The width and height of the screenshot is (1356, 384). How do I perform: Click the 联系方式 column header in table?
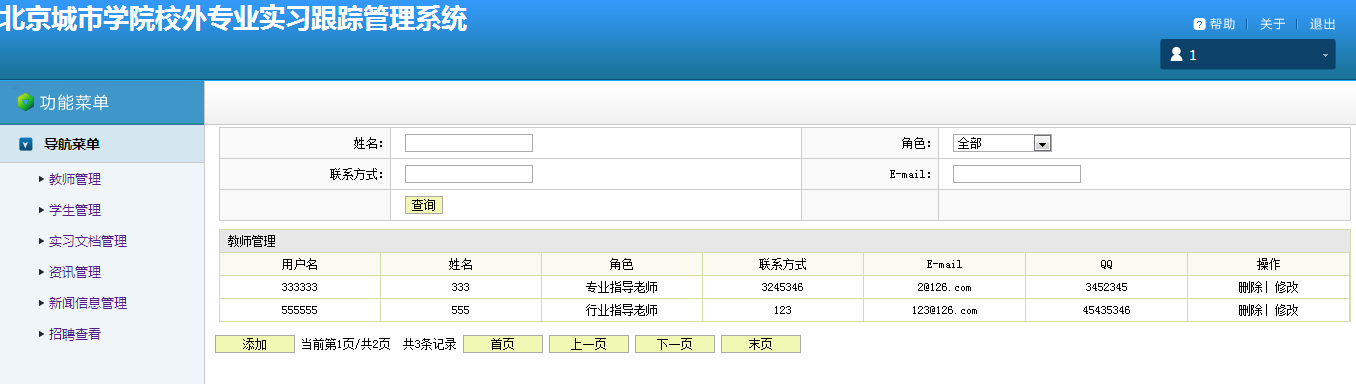pyautogui.click(x=783, y=264)
